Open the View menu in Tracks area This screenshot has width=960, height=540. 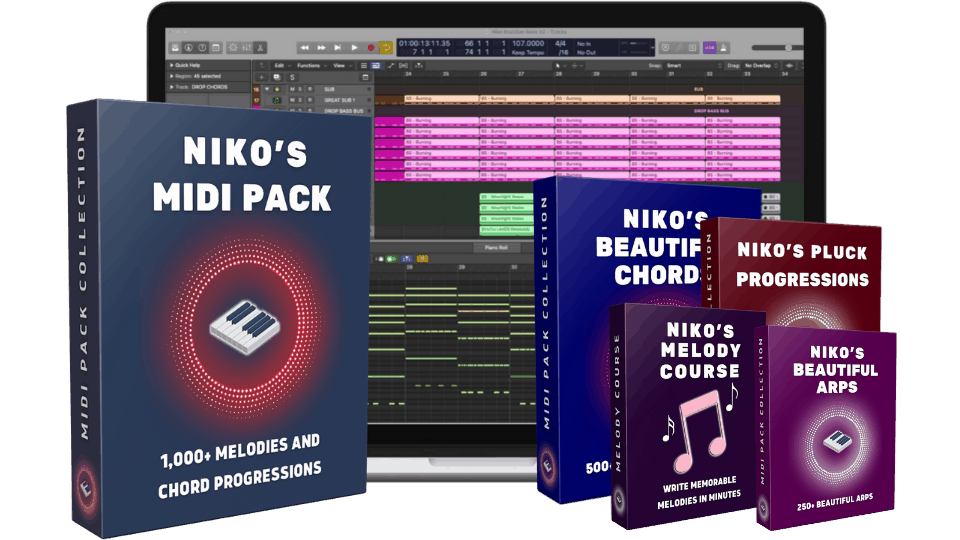[339, 66]
